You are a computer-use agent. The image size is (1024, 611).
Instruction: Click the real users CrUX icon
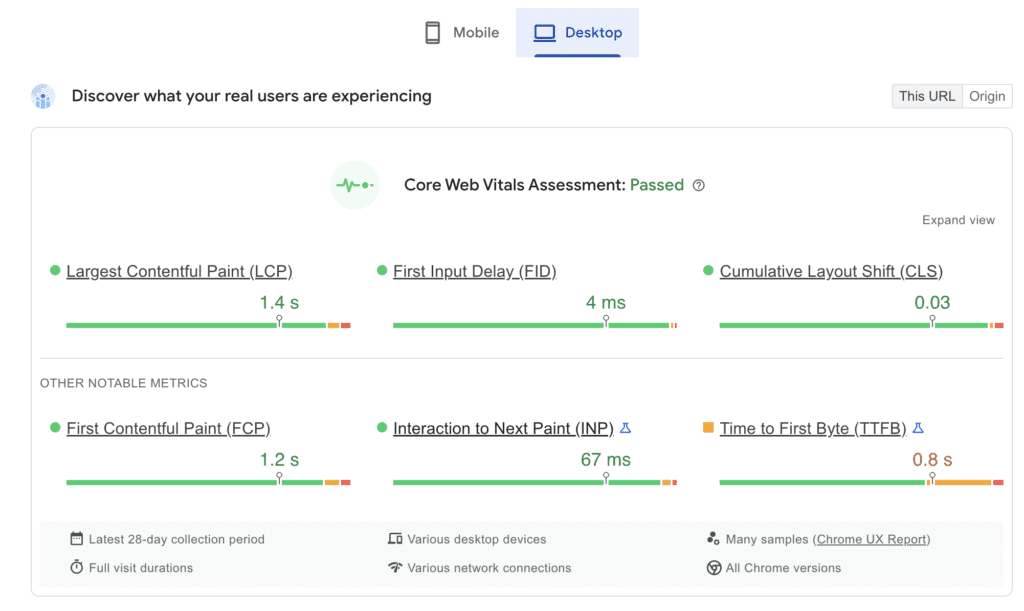pos(43,97)
